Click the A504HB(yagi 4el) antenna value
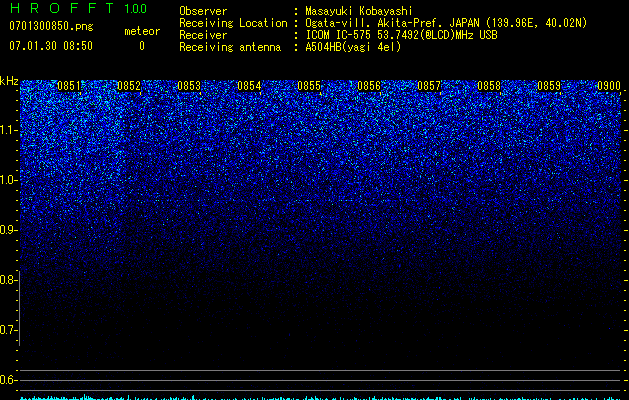This screenshot has height=400, width=629. [353, 47]
